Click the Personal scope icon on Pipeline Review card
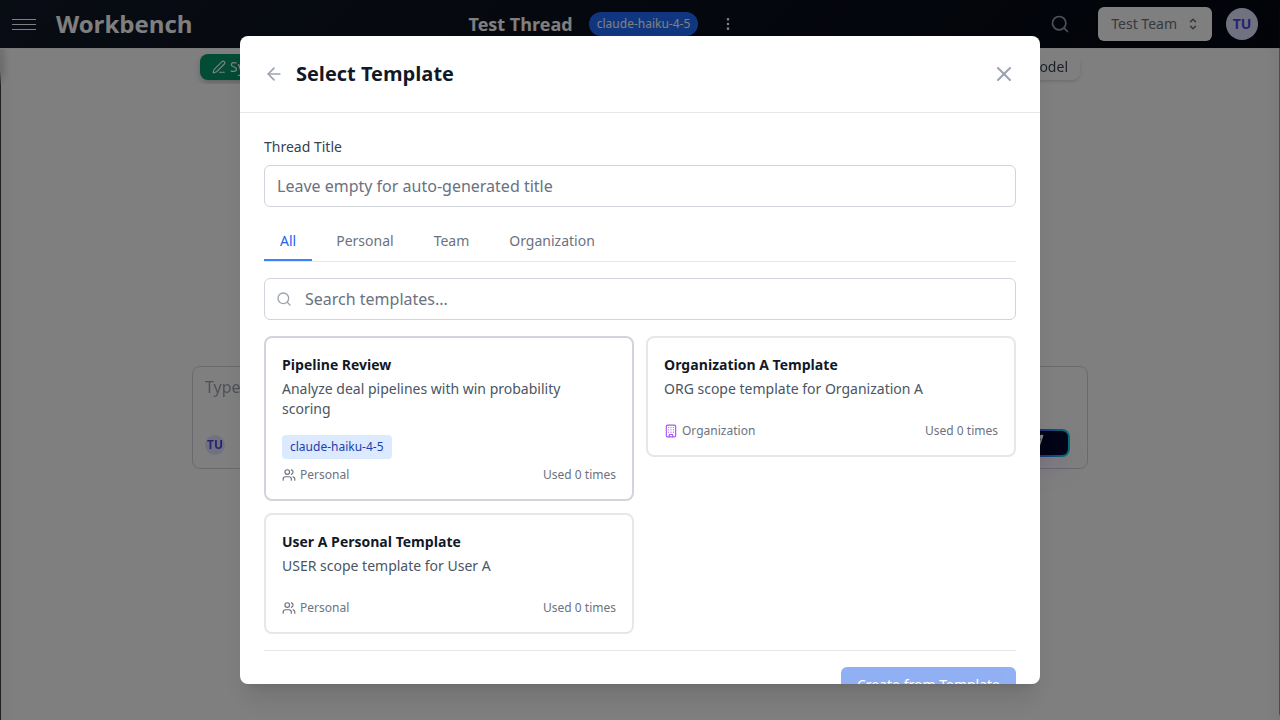 tap(289, 474)
